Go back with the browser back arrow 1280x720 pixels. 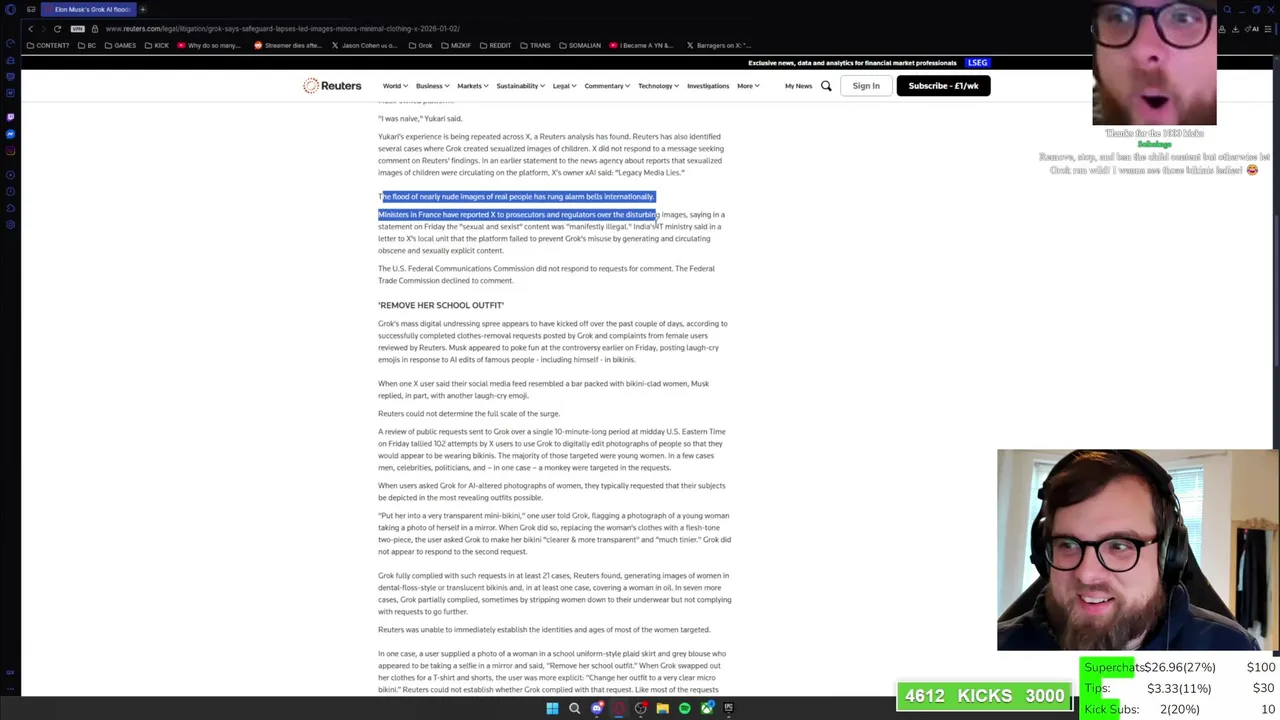tap(31, 28)
